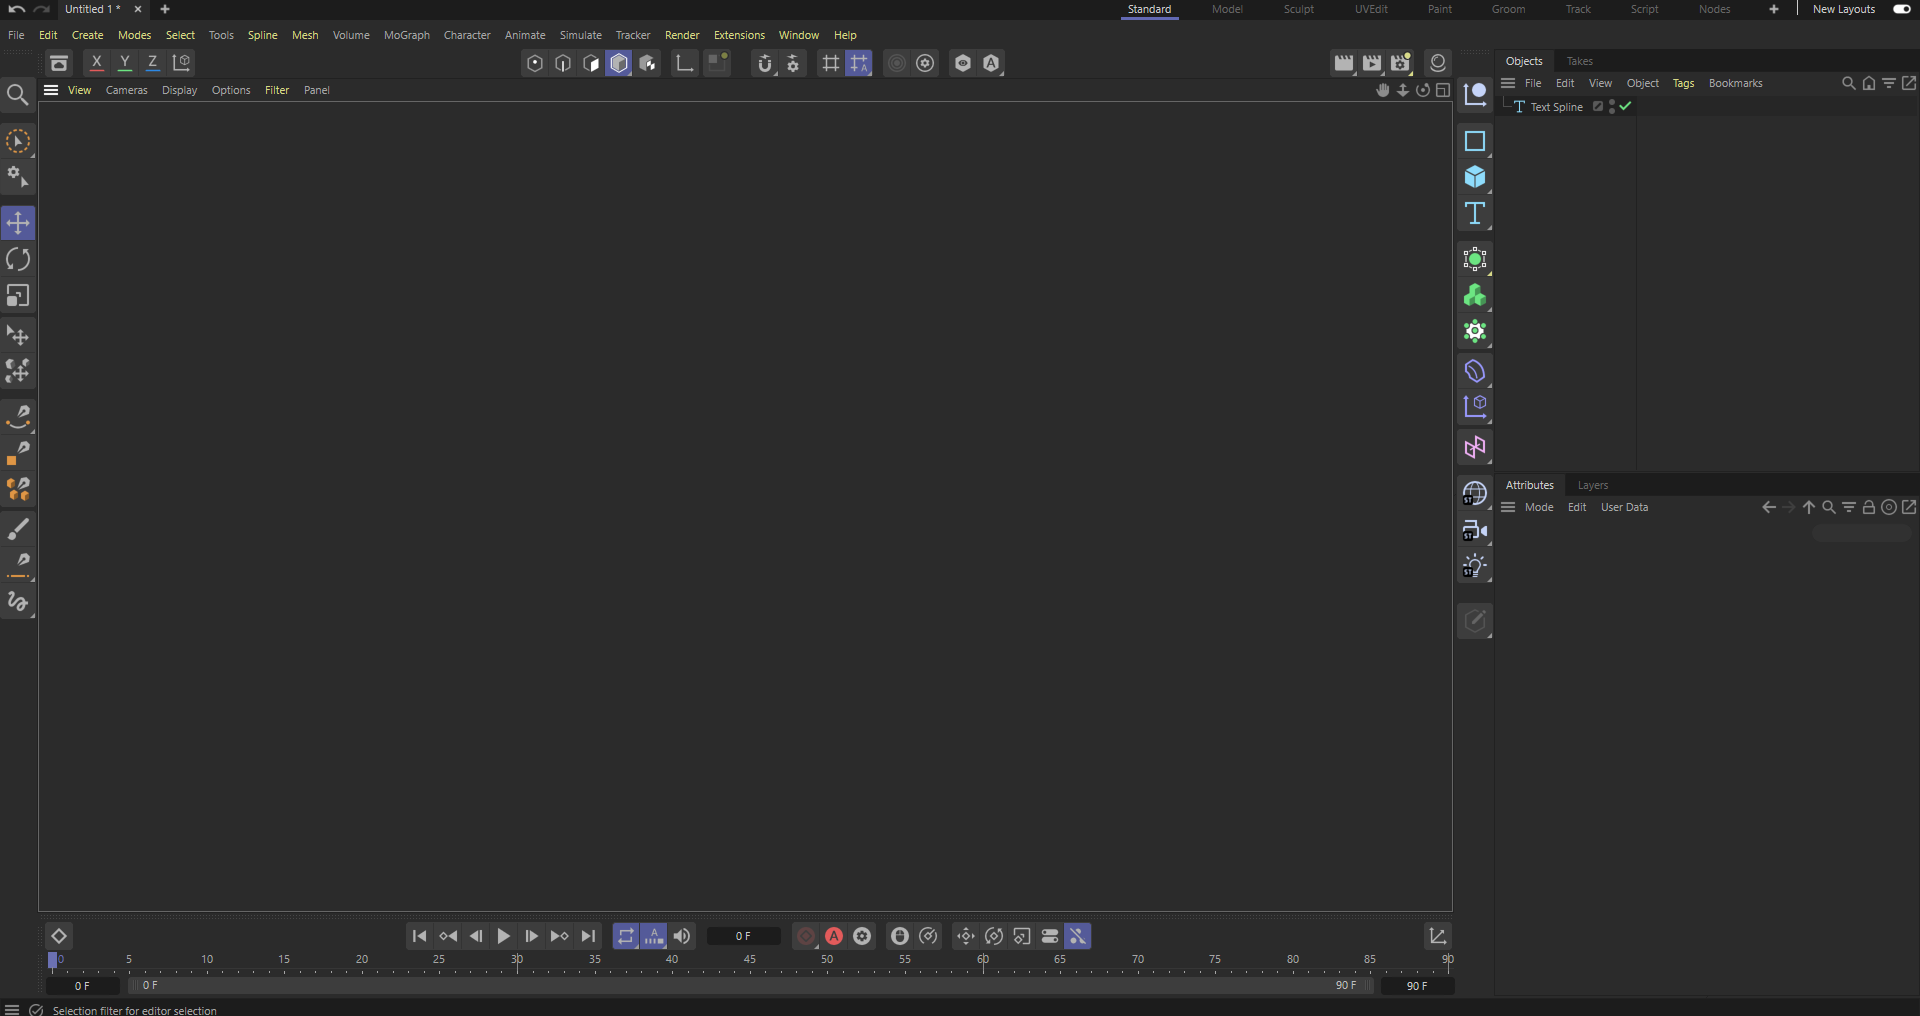Switch to the Takes tab

(x=1580, y=61)
